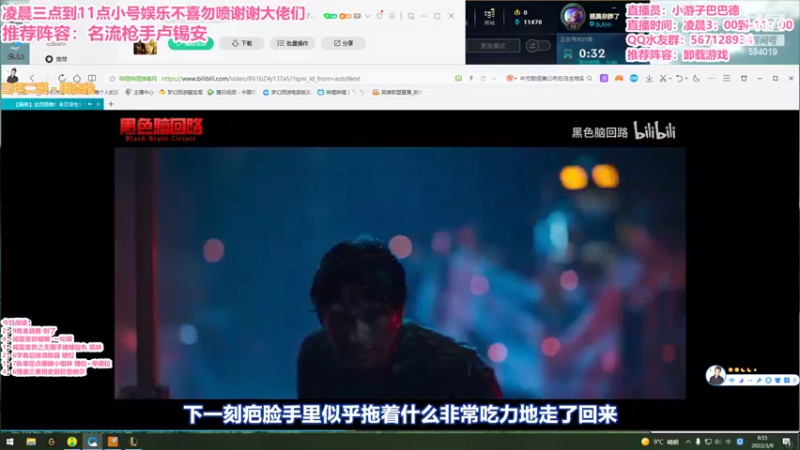
Task: Open File Explorer on the taskbar
Action: [31, 442]
